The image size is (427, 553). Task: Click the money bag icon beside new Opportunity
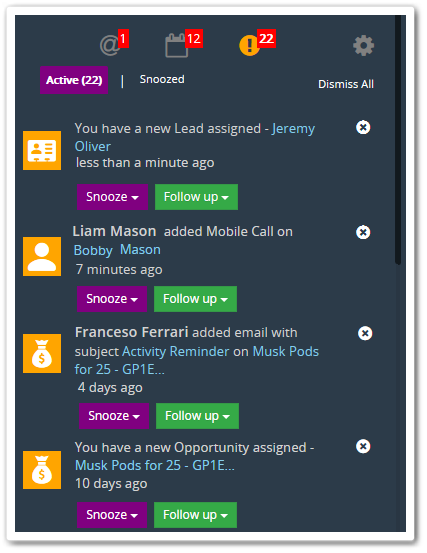(x=42, y=470)
